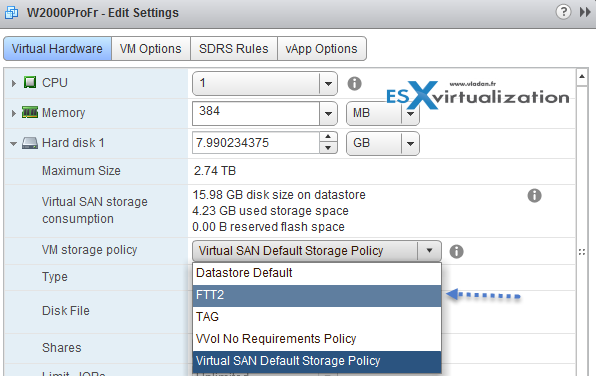The width and height of the screenshot is (596, 376).
Task: Click the VM storage policy label
Action: [x=89, y=250]
